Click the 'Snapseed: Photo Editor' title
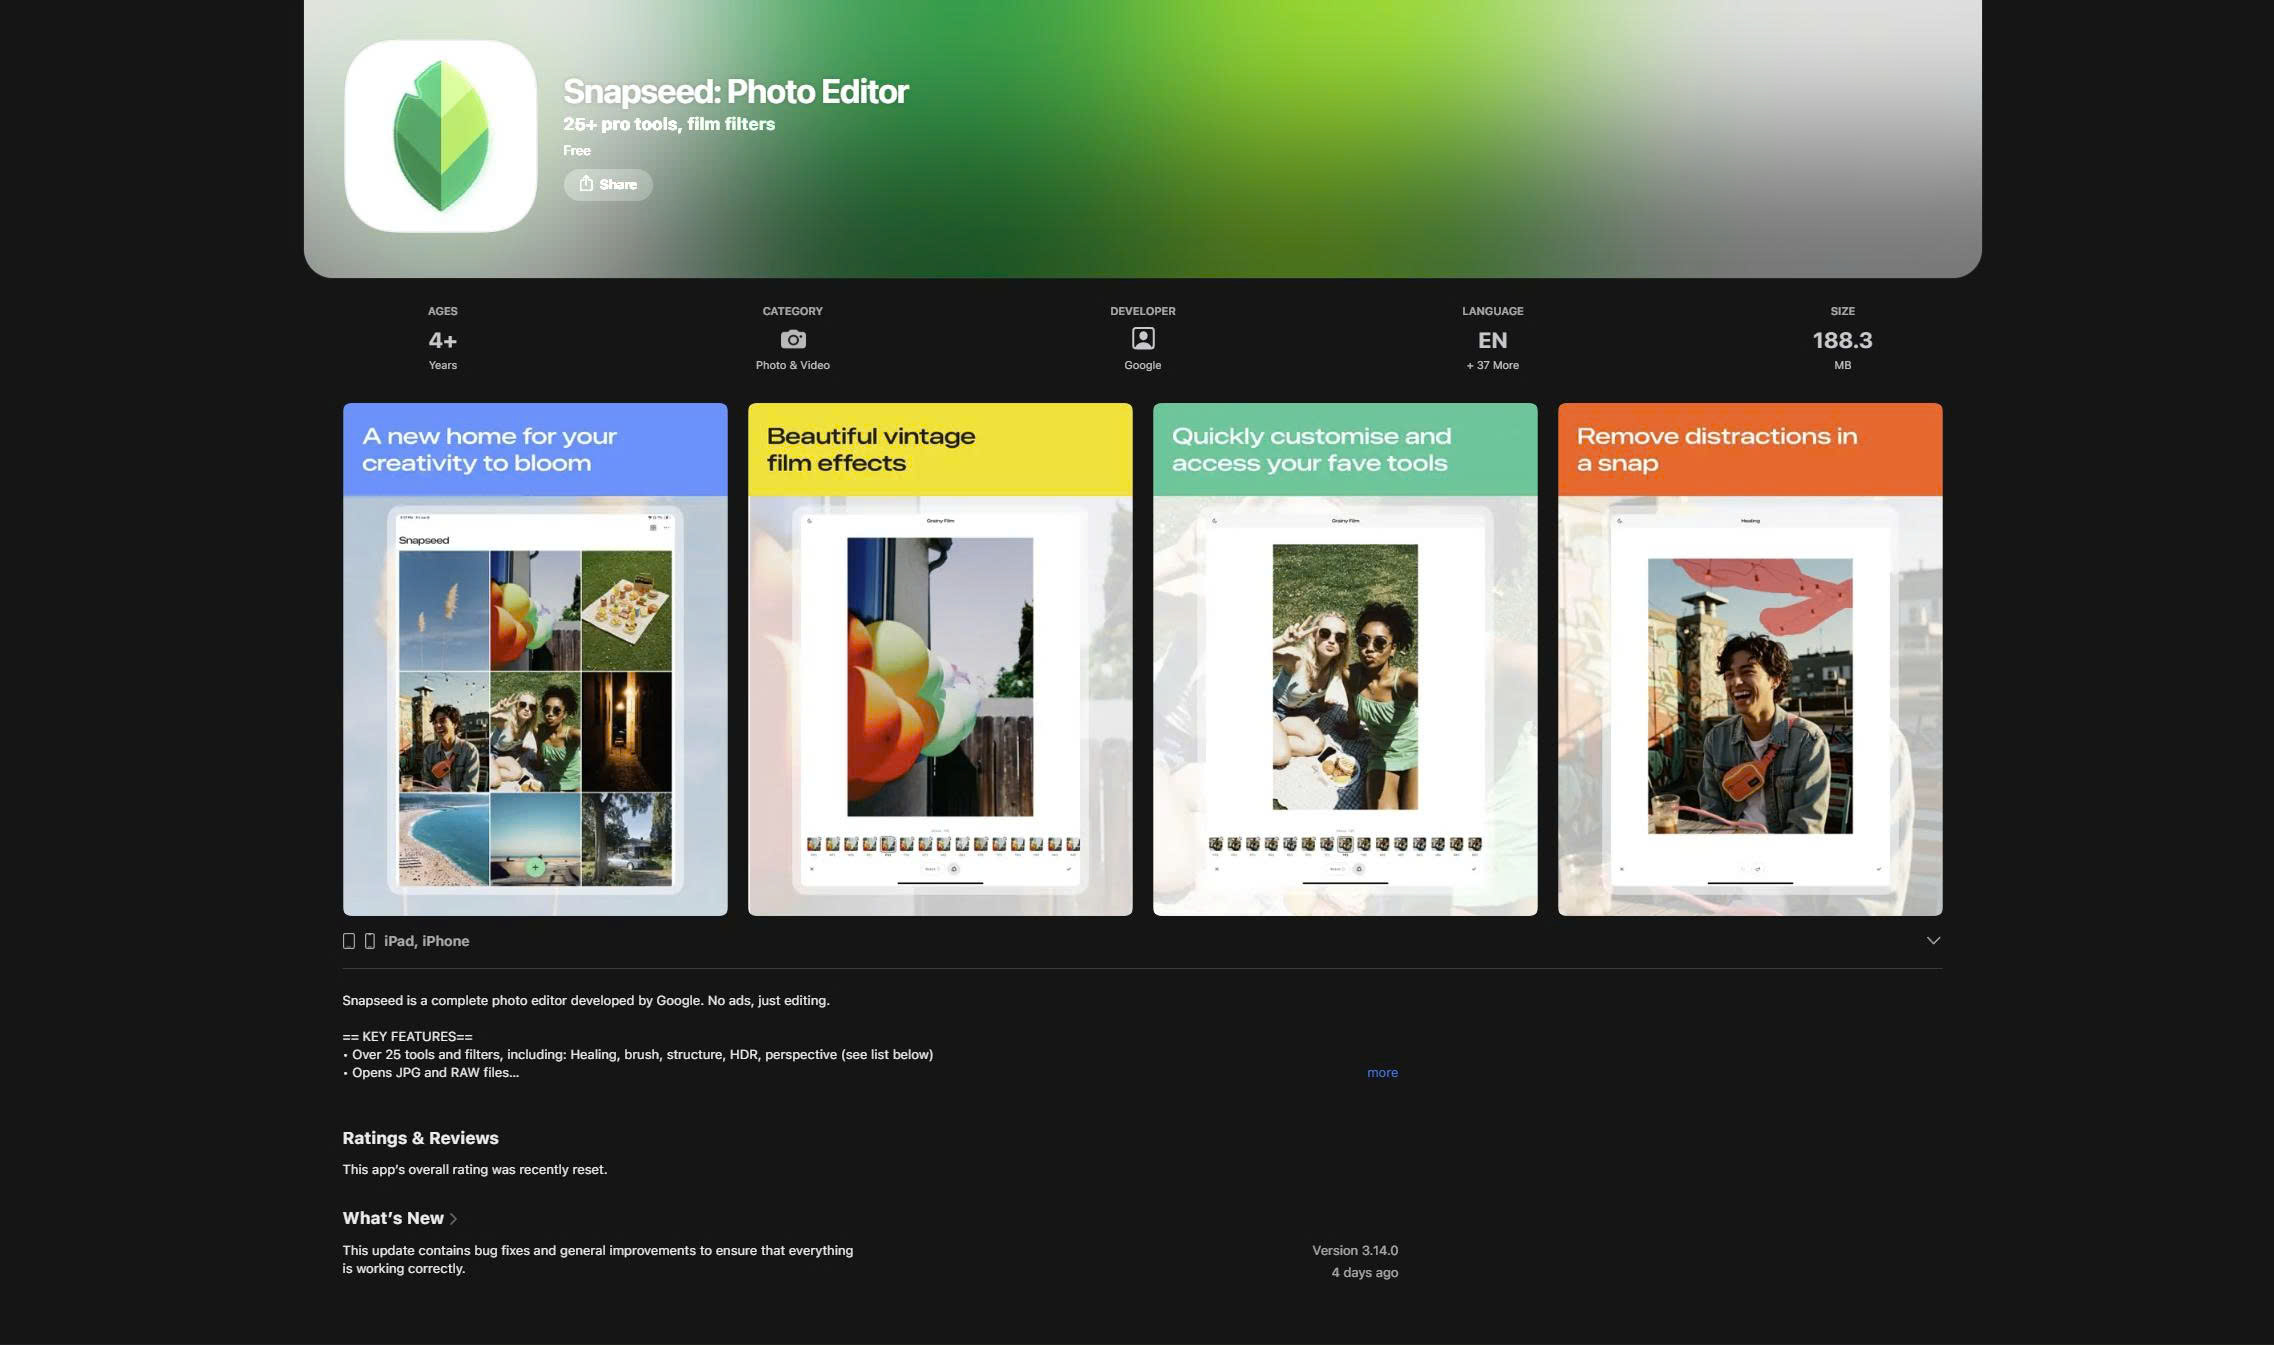 736,92
